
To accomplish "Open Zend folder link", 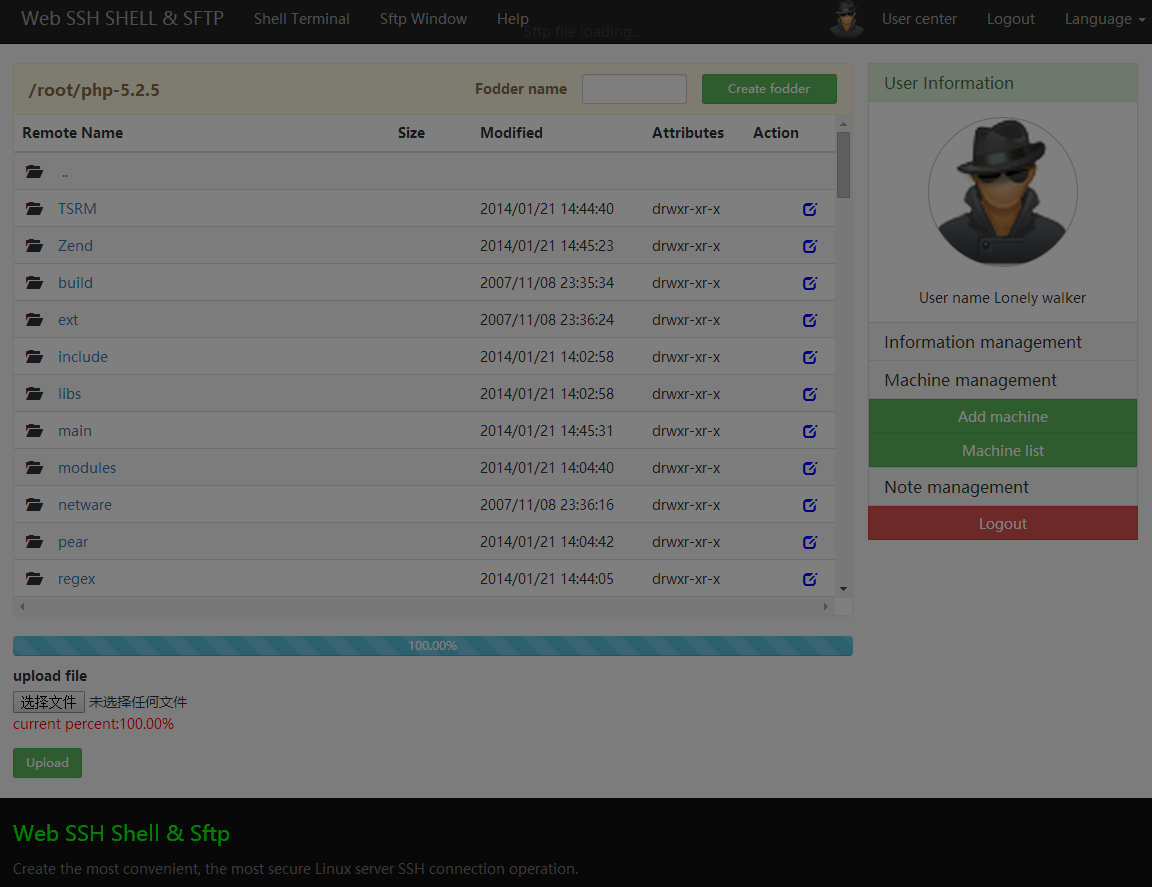I will [x=75, y=245].
